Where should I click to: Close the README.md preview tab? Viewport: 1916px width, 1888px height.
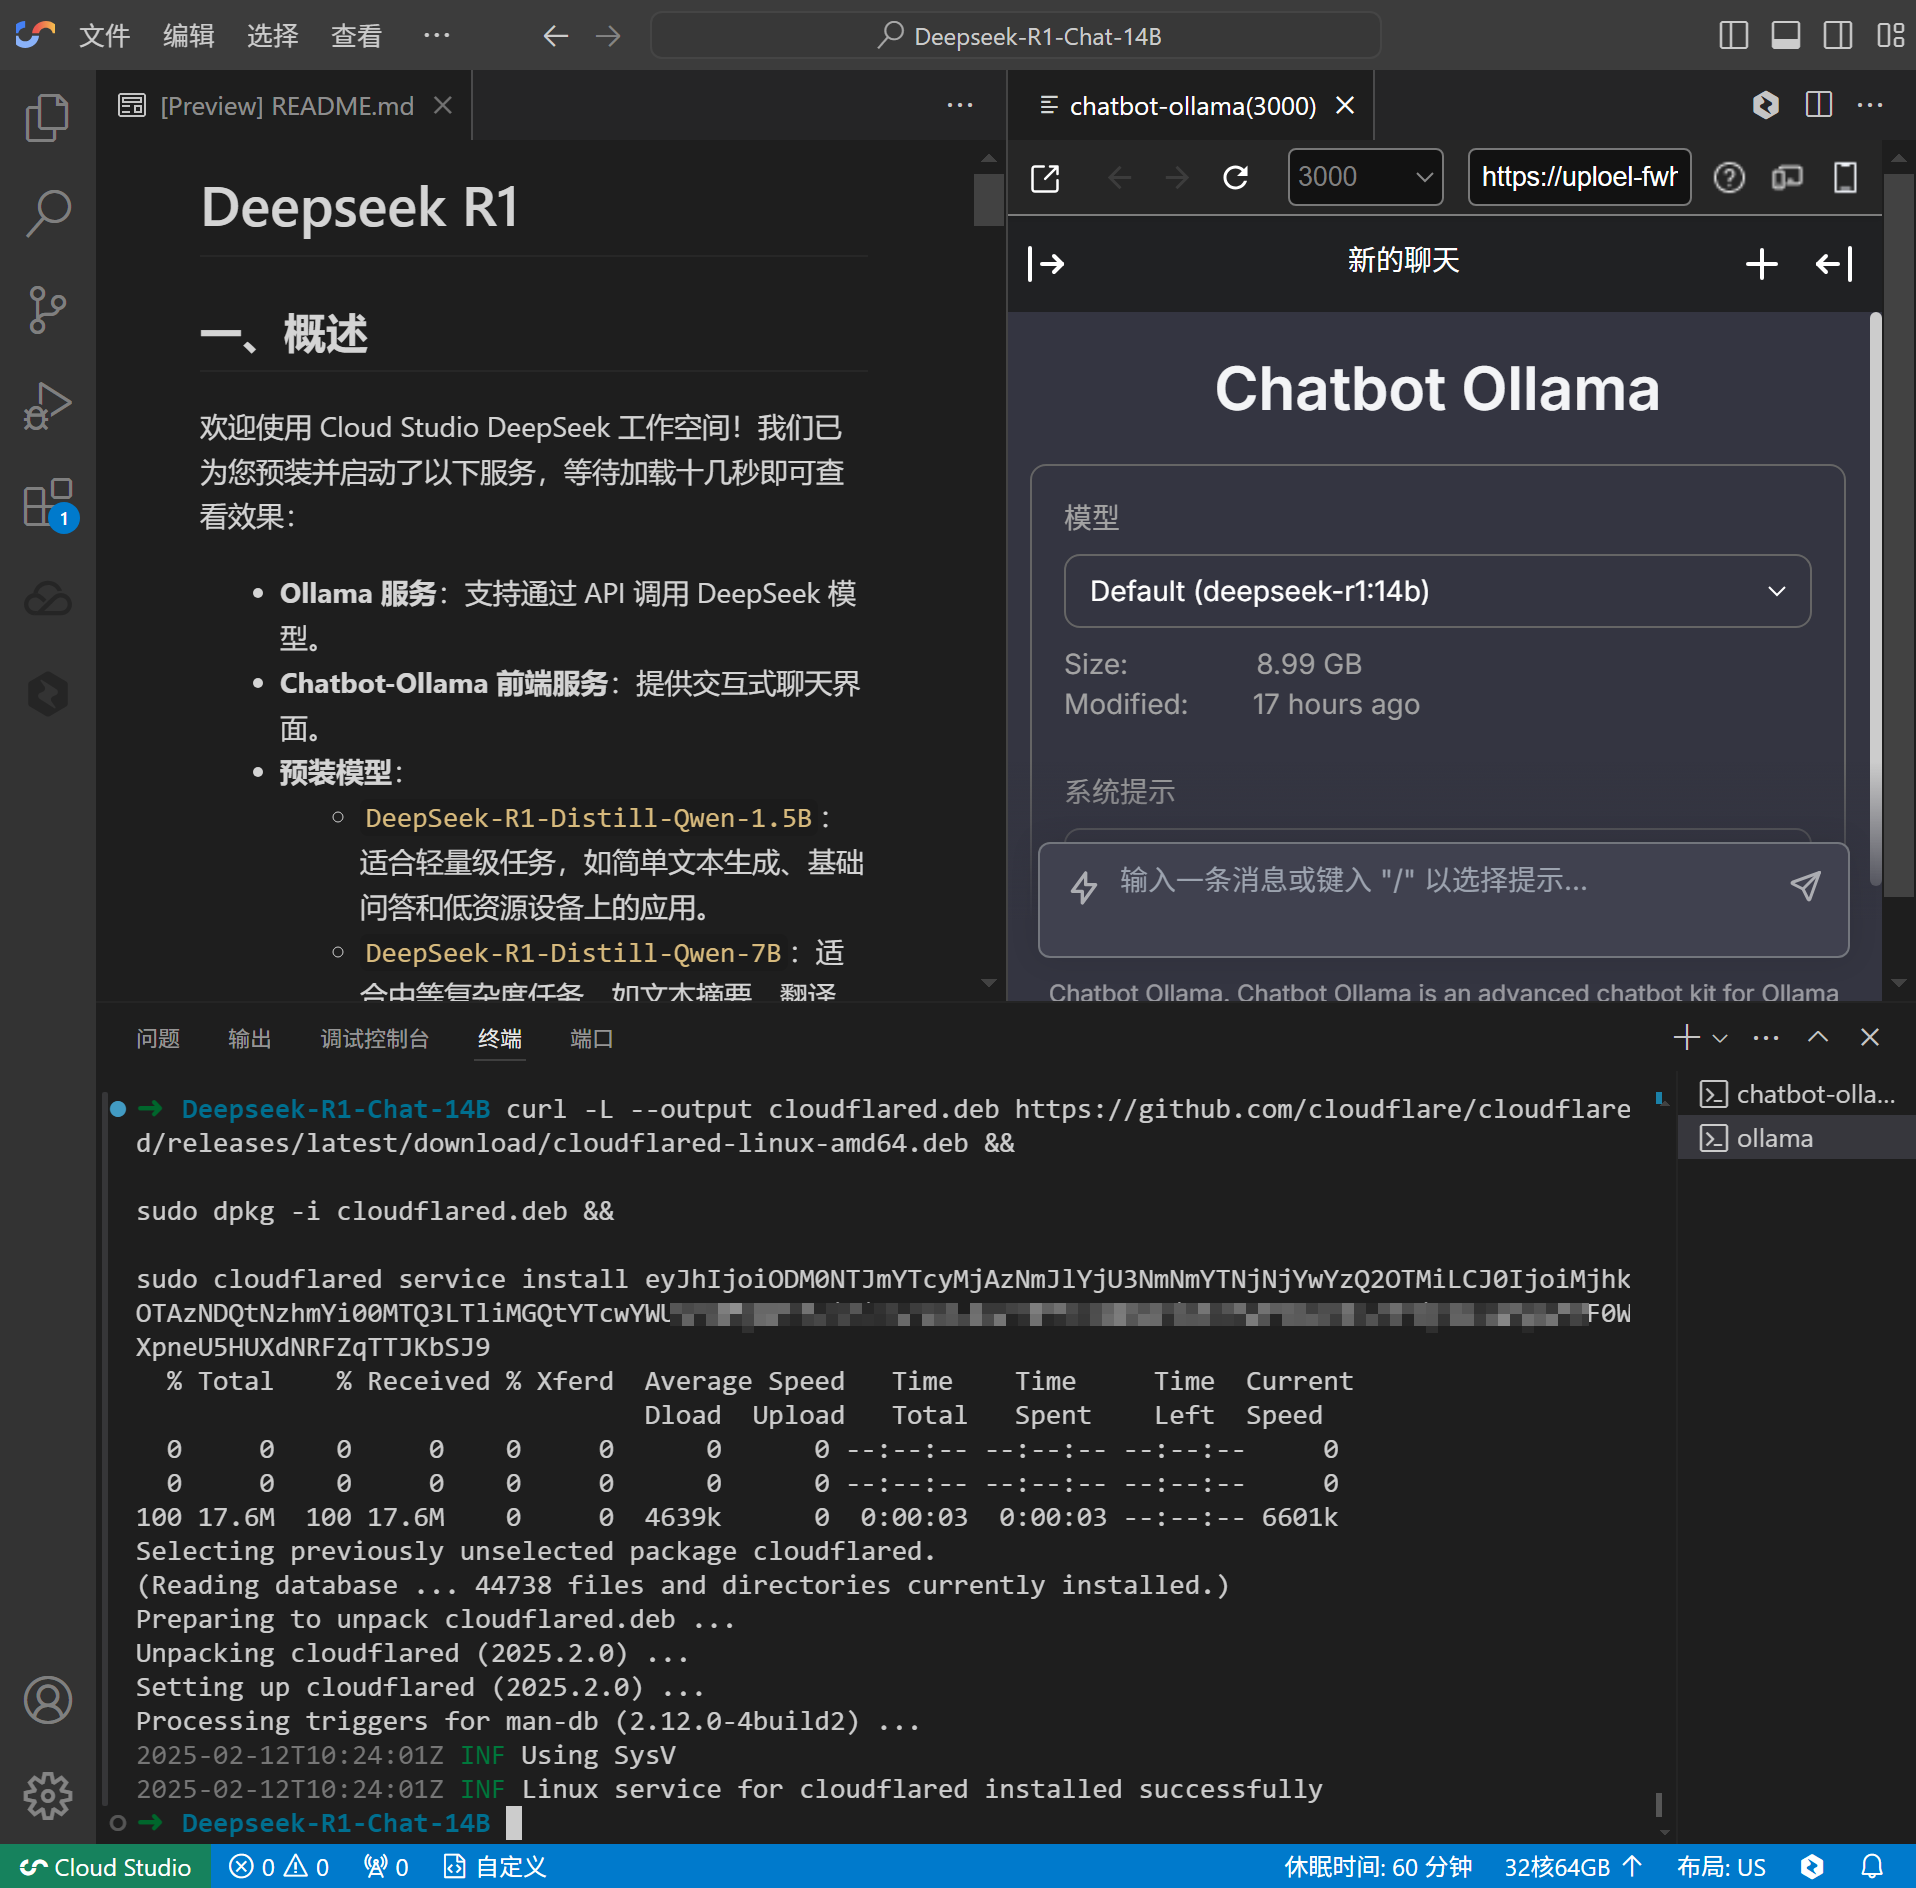coord(443,105)
